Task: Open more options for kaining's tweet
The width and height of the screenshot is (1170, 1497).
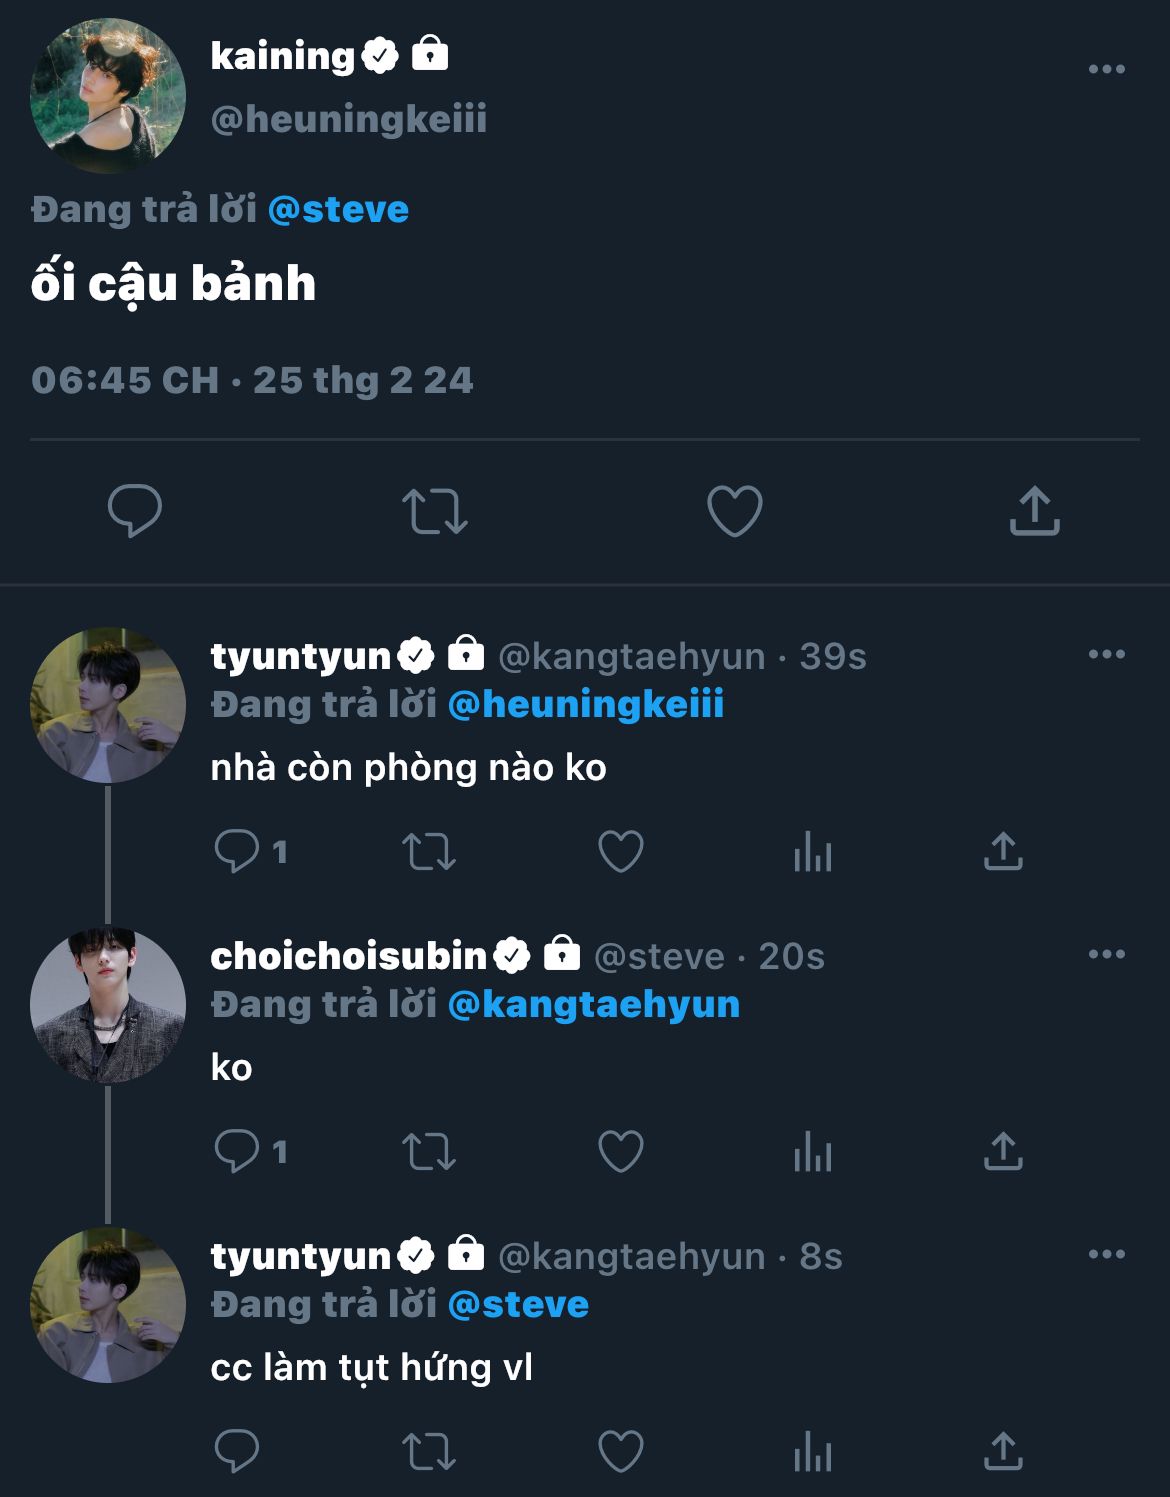Action: point(1106,69)
